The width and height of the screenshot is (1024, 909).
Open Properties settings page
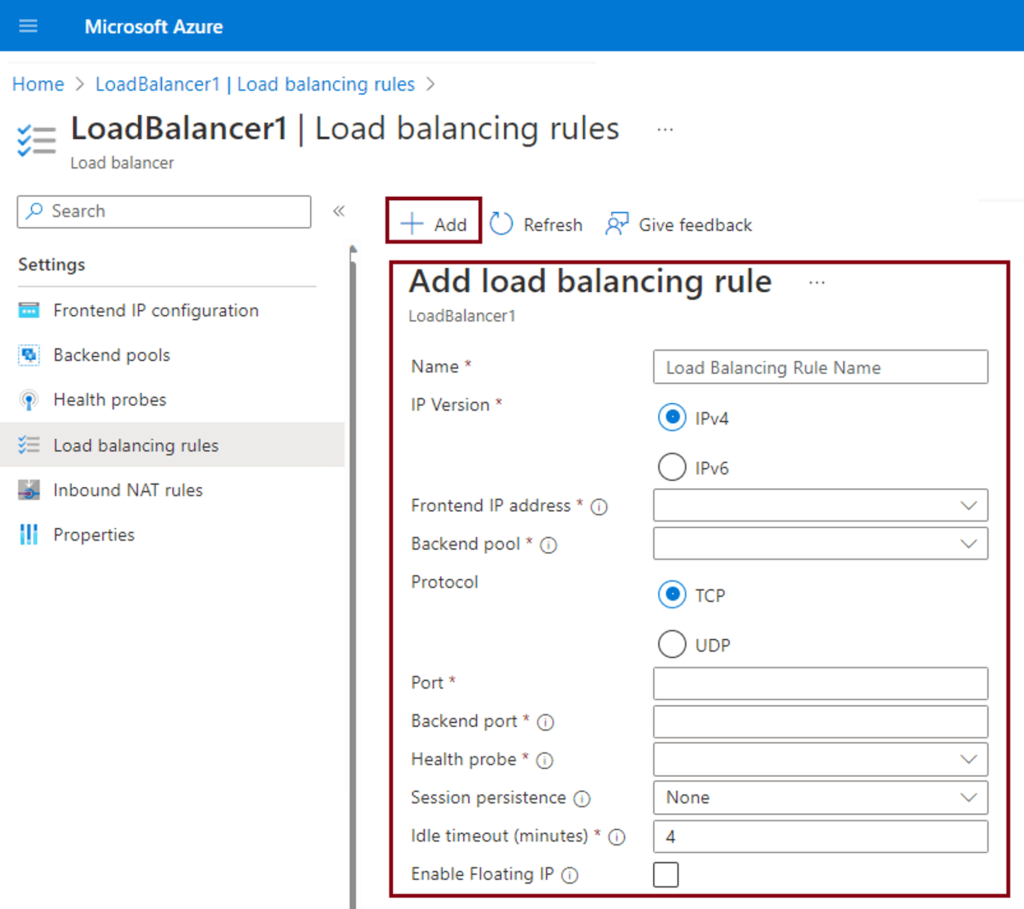(x=94, y=534)
